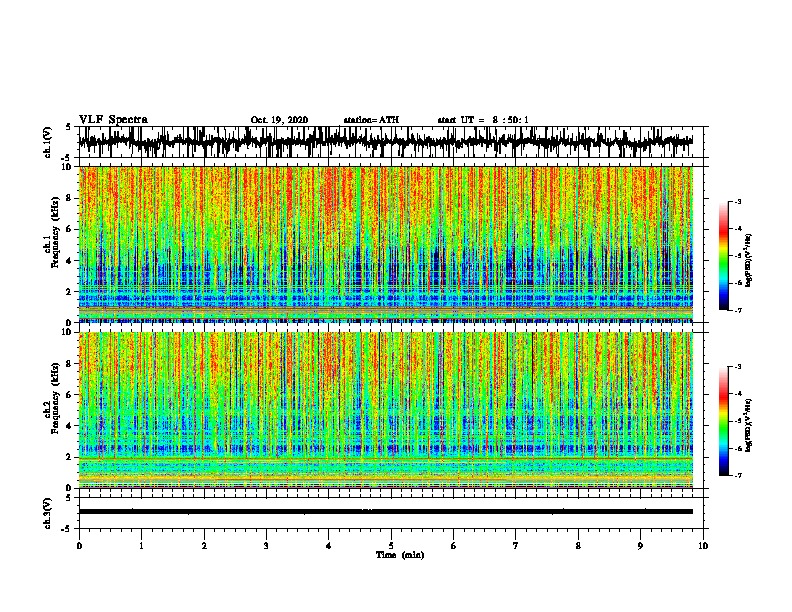The width and height of the screenshot is (792, 612).
Task: Click the "0" tick on the time axis
Action: click(79, 546)
